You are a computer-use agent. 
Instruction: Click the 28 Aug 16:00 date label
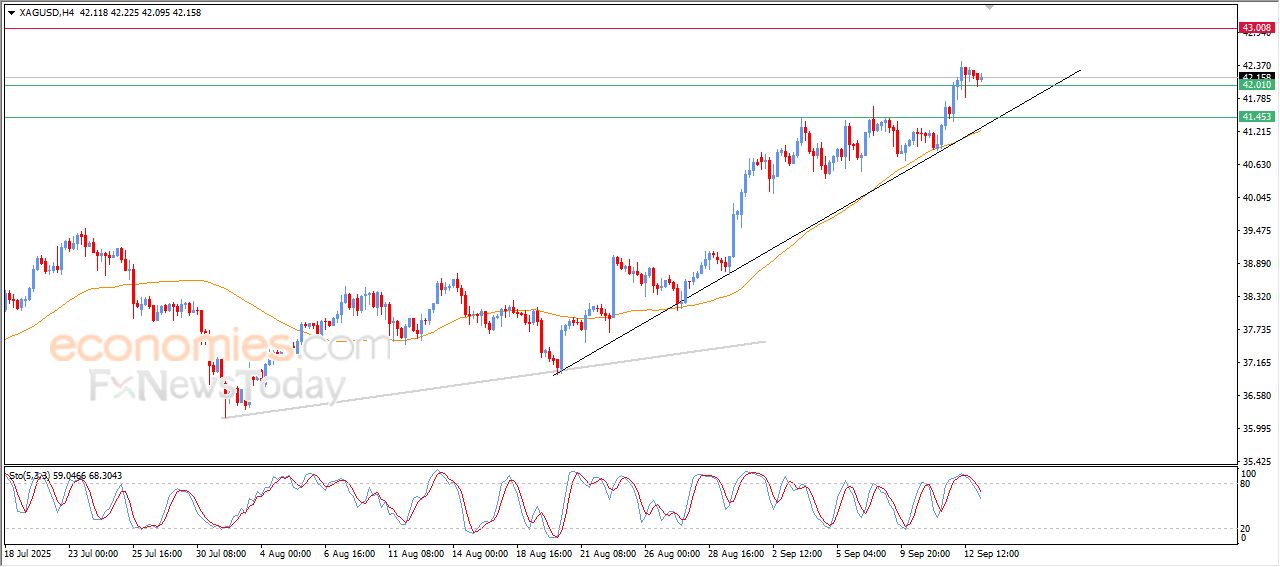click(x=734, y=552)
